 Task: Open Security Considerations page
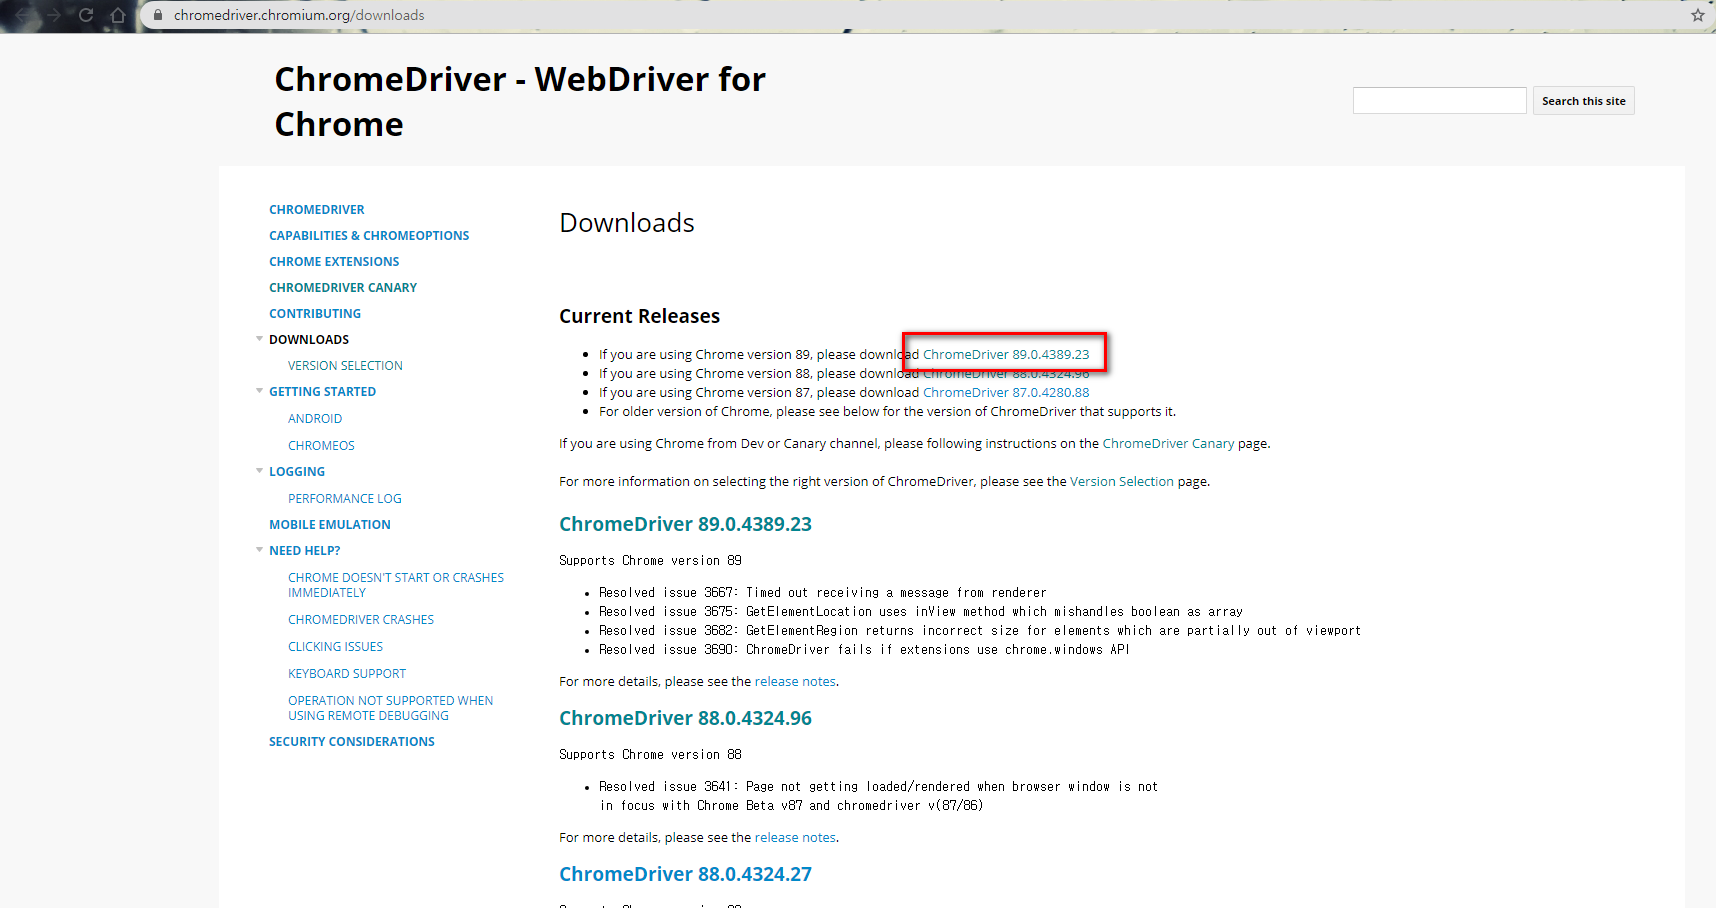pos(352,741)
